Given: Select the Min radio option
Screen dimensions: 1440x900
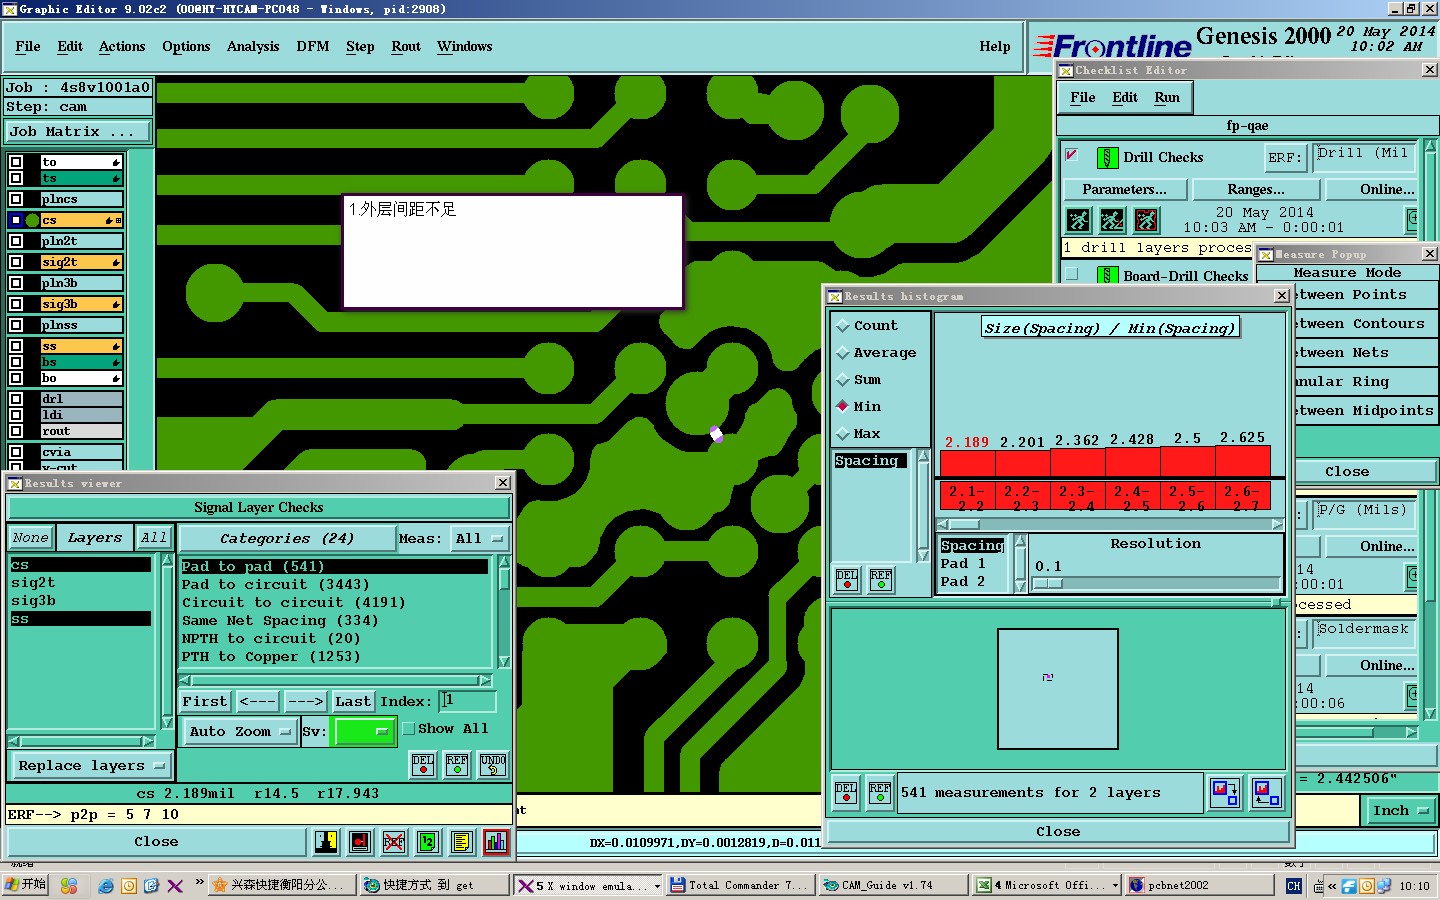Looking at the screenshot, I should pos(843,407).
